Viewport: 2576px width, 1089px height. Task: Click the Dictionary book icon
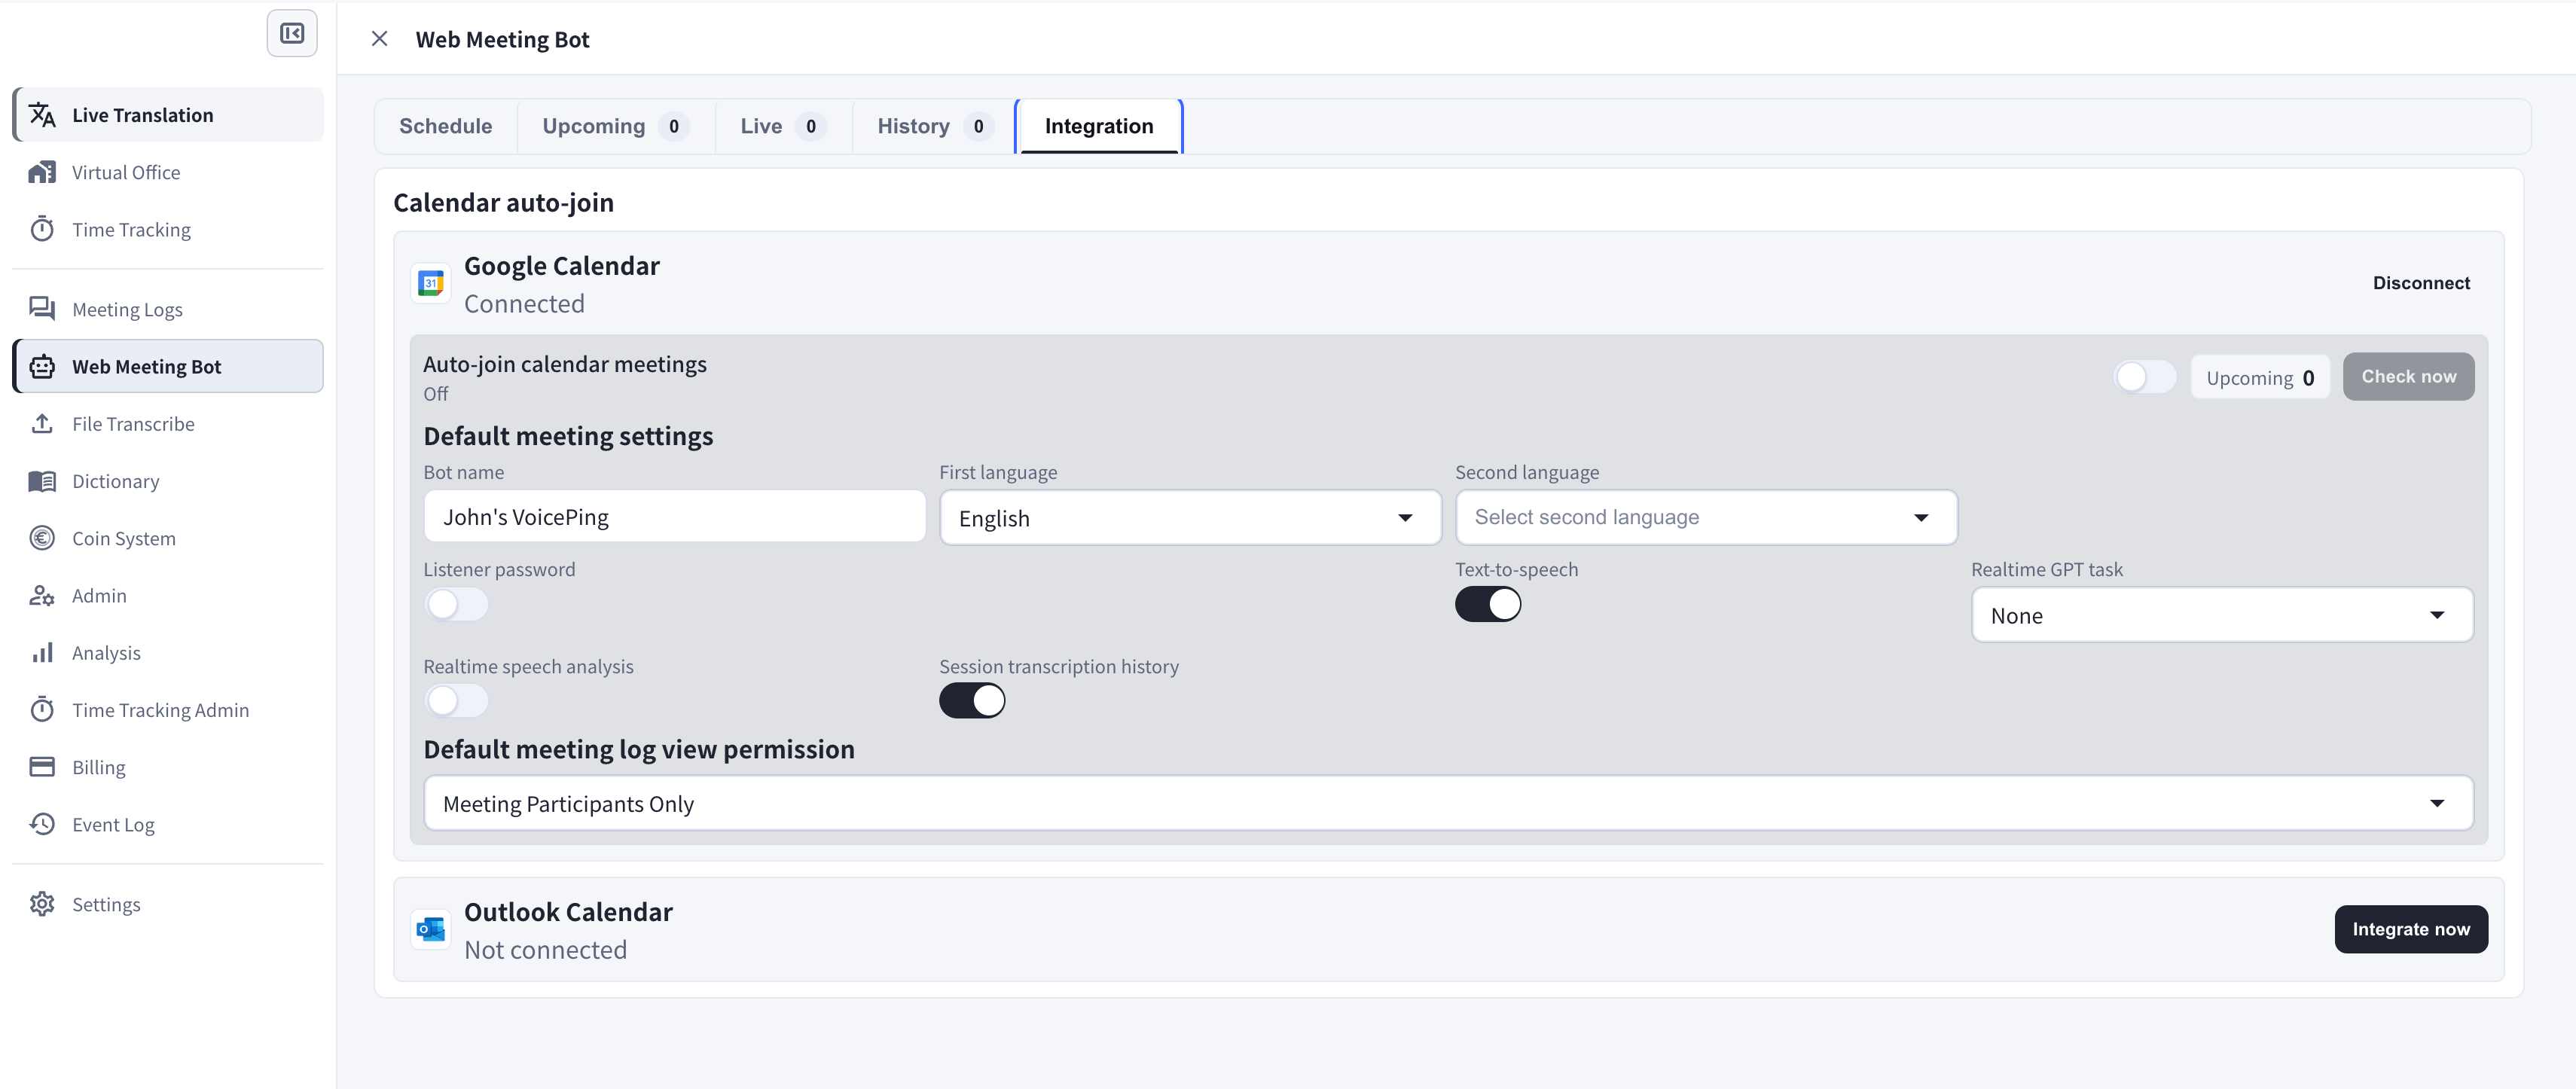[x=42, y=481]
